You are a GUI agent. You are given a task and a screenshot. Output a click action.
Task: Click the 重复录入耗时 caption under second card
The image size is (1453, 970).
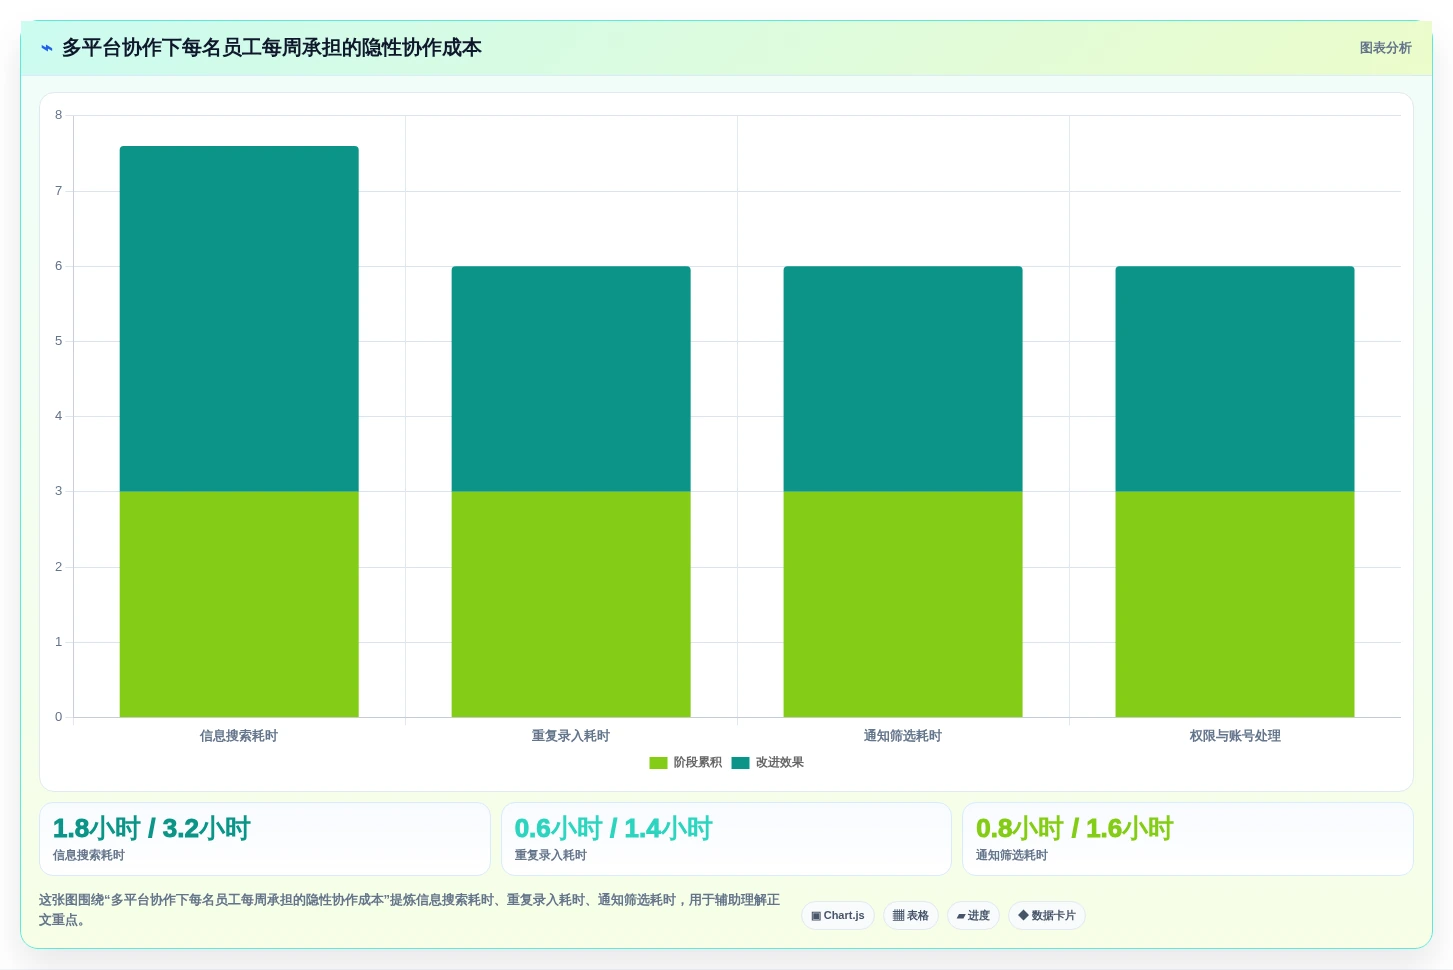click(x=551, y=856)
